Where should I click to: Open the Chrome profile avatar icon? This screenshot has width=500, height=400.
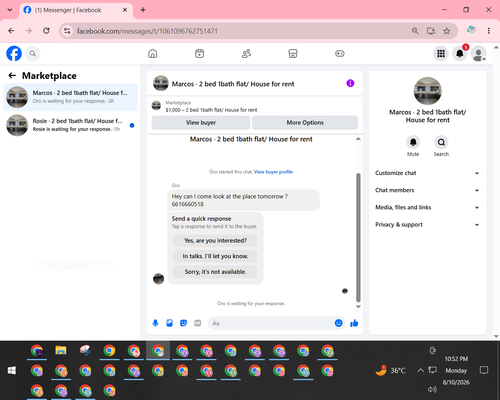471,30
